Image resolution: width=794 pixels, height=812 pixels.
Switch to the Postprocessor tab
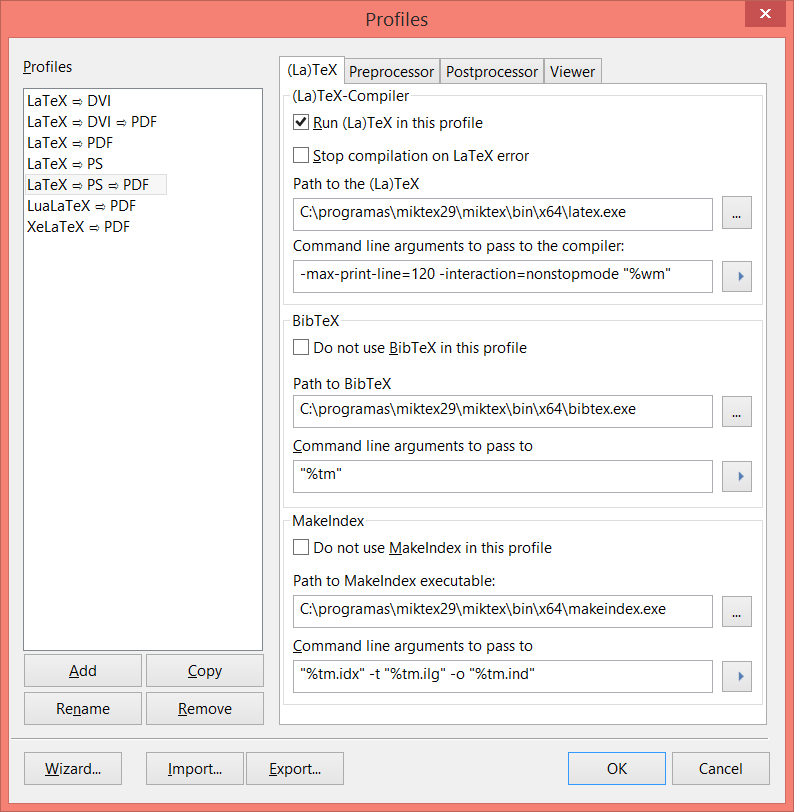(x=491, y=71)
